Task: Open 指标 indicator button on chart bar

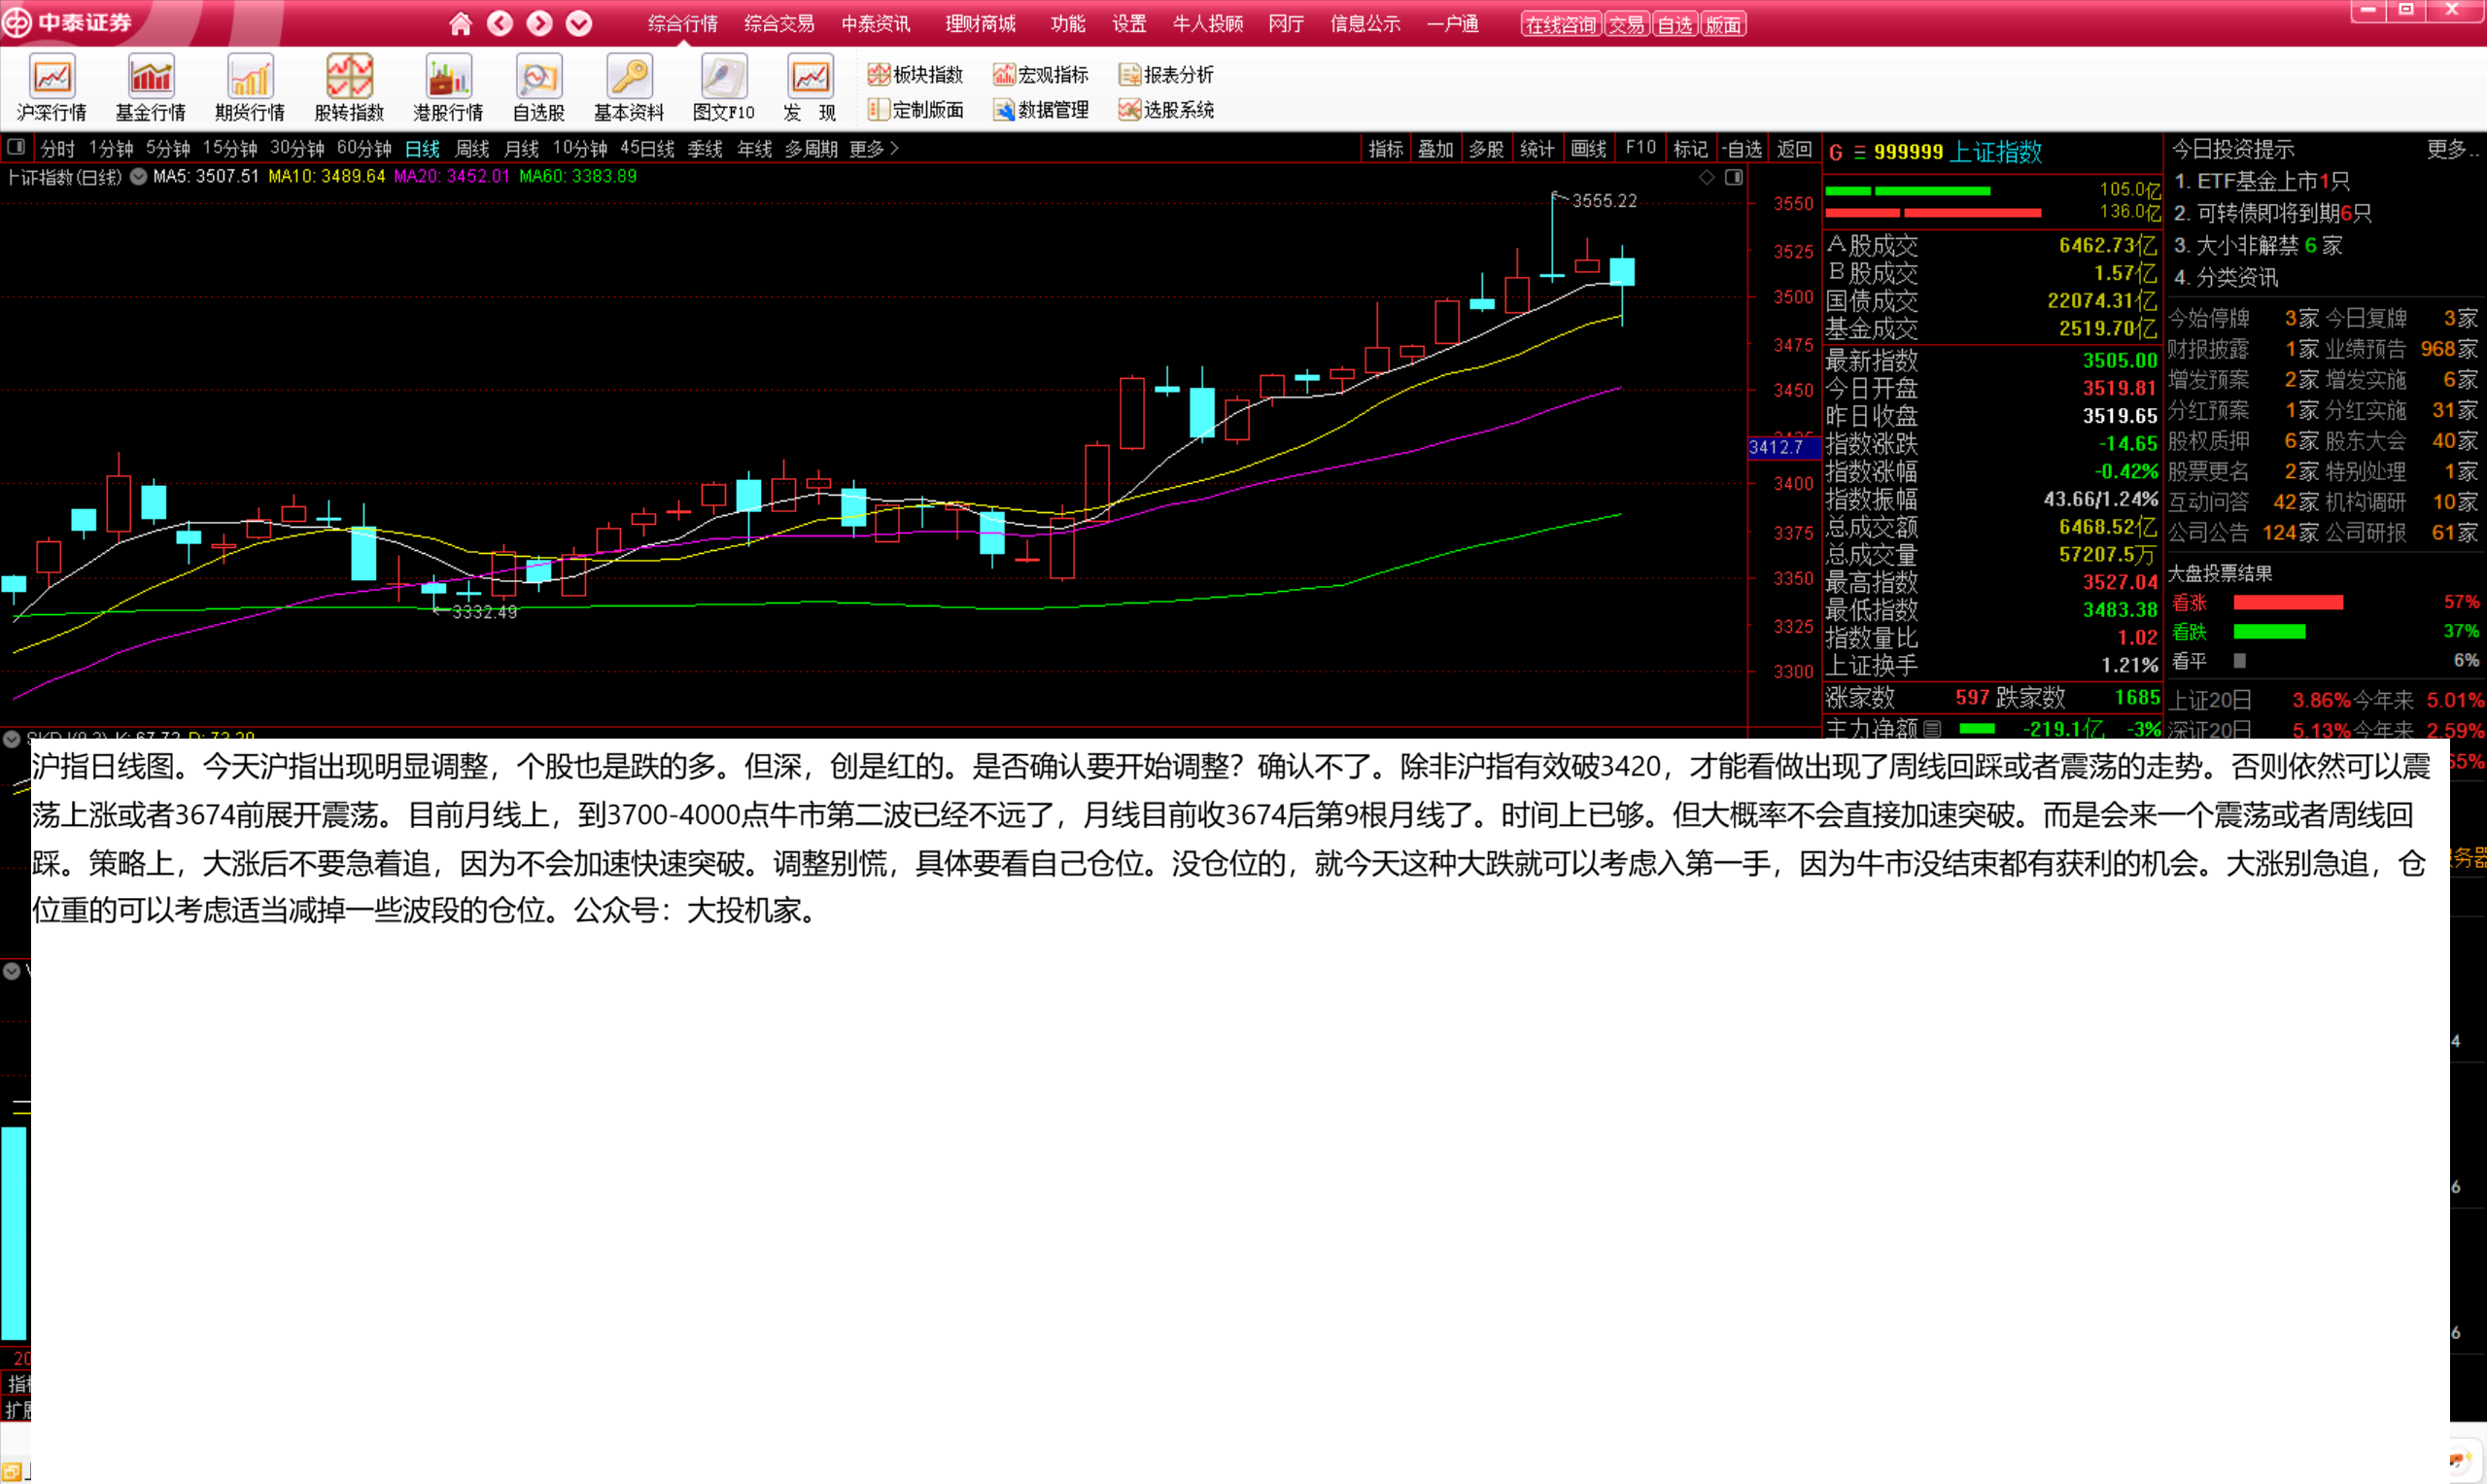Action: 1386,149
